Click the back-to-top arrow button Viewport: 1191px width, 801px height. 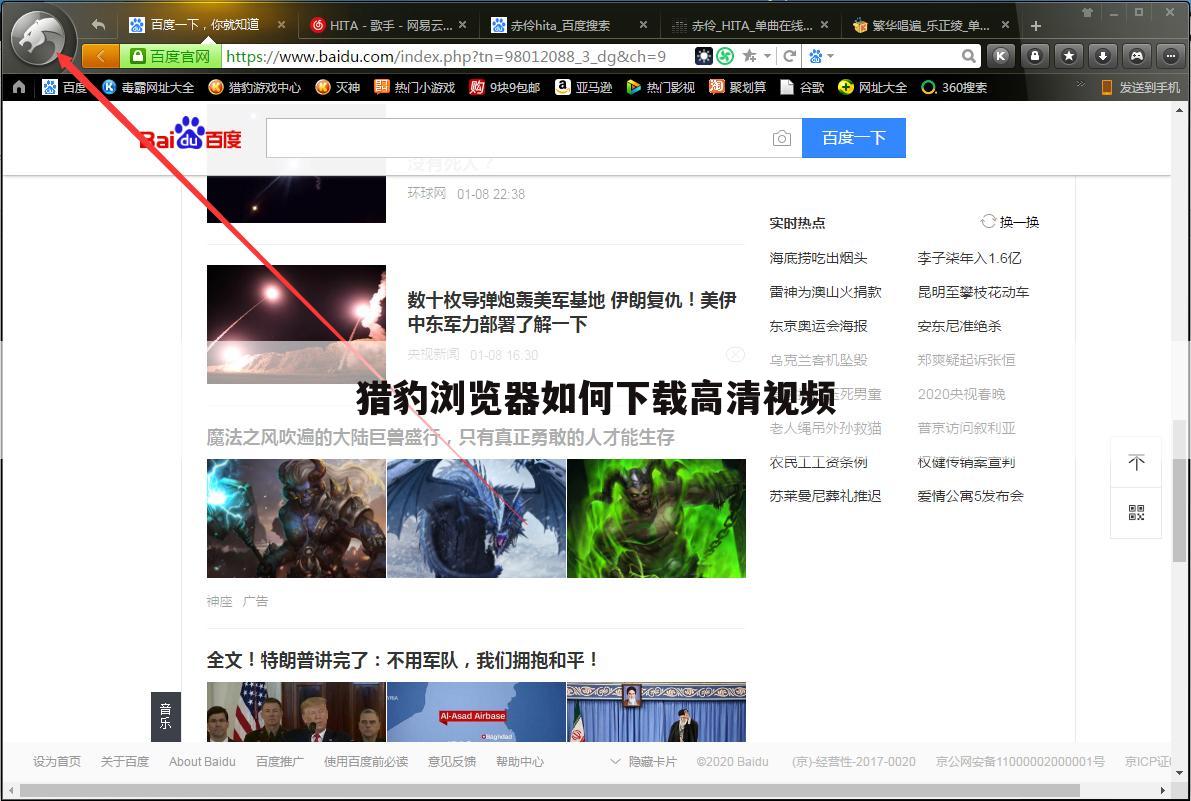pos(1136,462)
